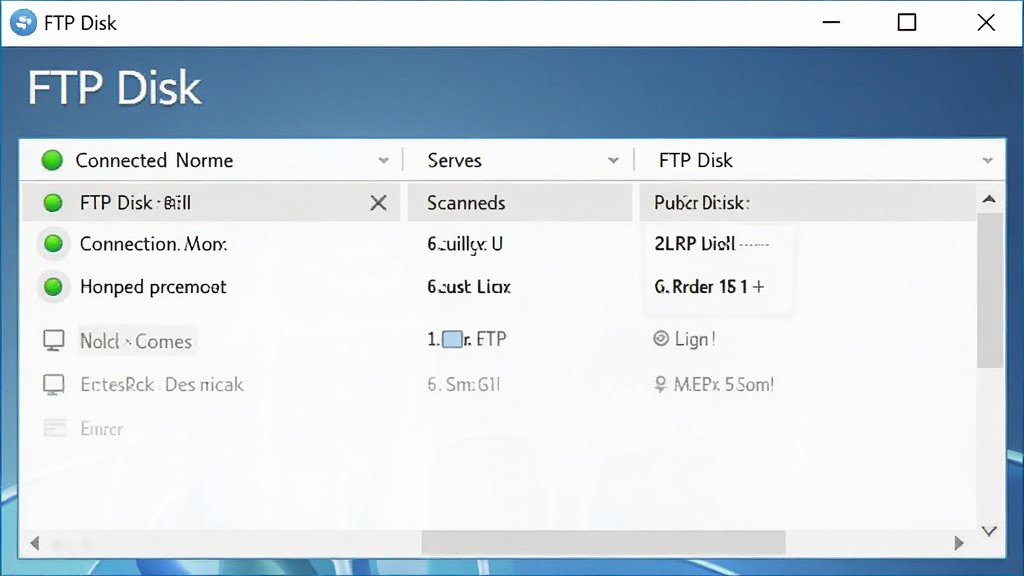Click monitor icon beside Nold Comes
Screen dimensions: 1024x576
pos(54,340)
